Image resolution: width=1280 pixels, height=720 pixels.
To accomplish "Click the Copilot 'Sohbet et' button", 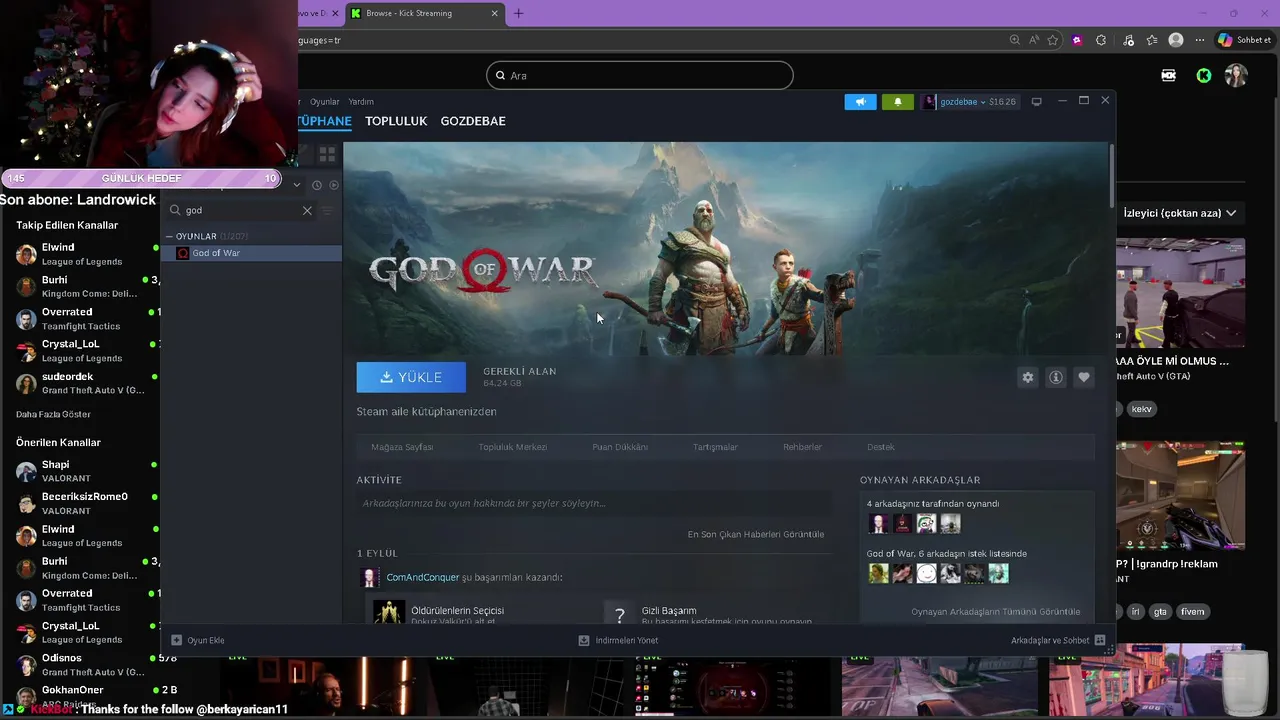I will (1244, 40).
